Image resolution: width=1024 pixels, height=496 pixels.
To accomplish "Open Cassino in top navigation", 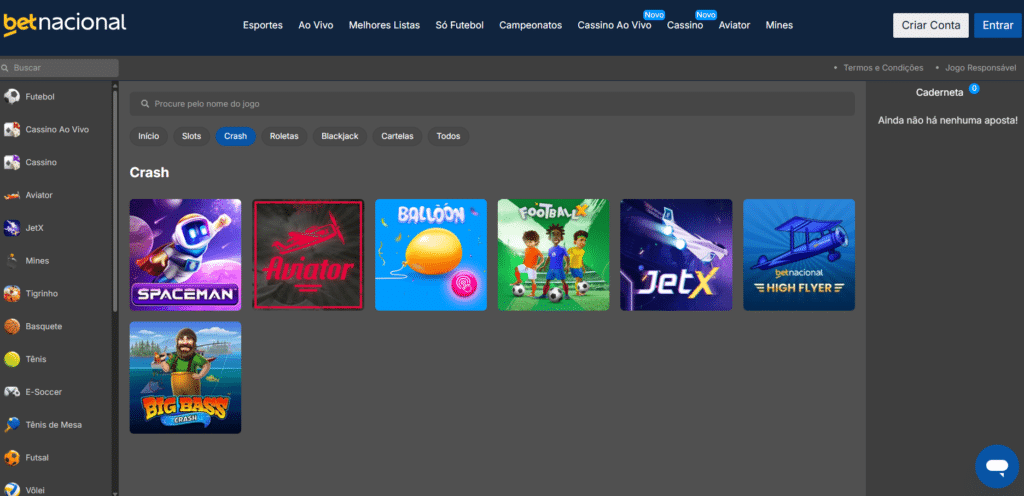I will pyautogui.click(x=685, y=25).
